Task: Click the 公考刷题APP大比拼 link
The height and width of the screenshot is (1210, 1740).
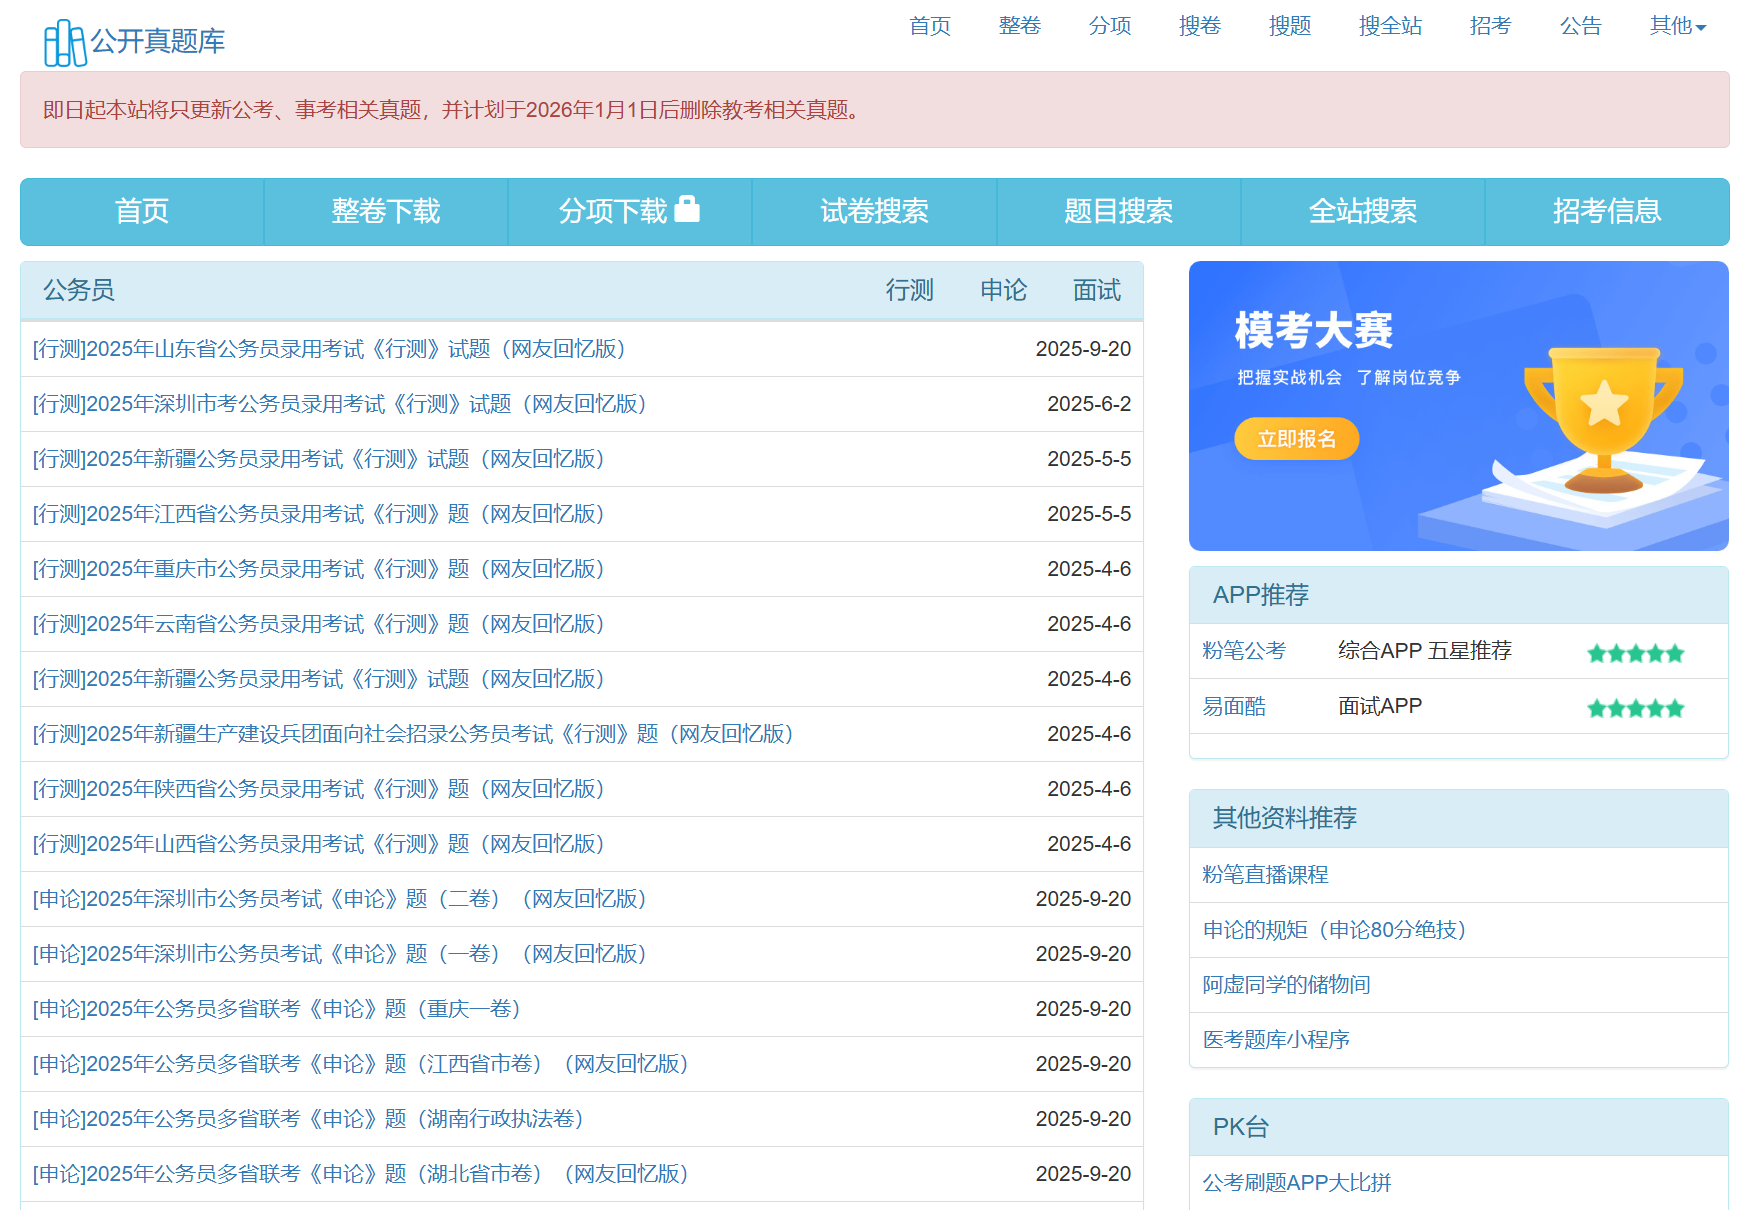Action: coord(1296,1183)
